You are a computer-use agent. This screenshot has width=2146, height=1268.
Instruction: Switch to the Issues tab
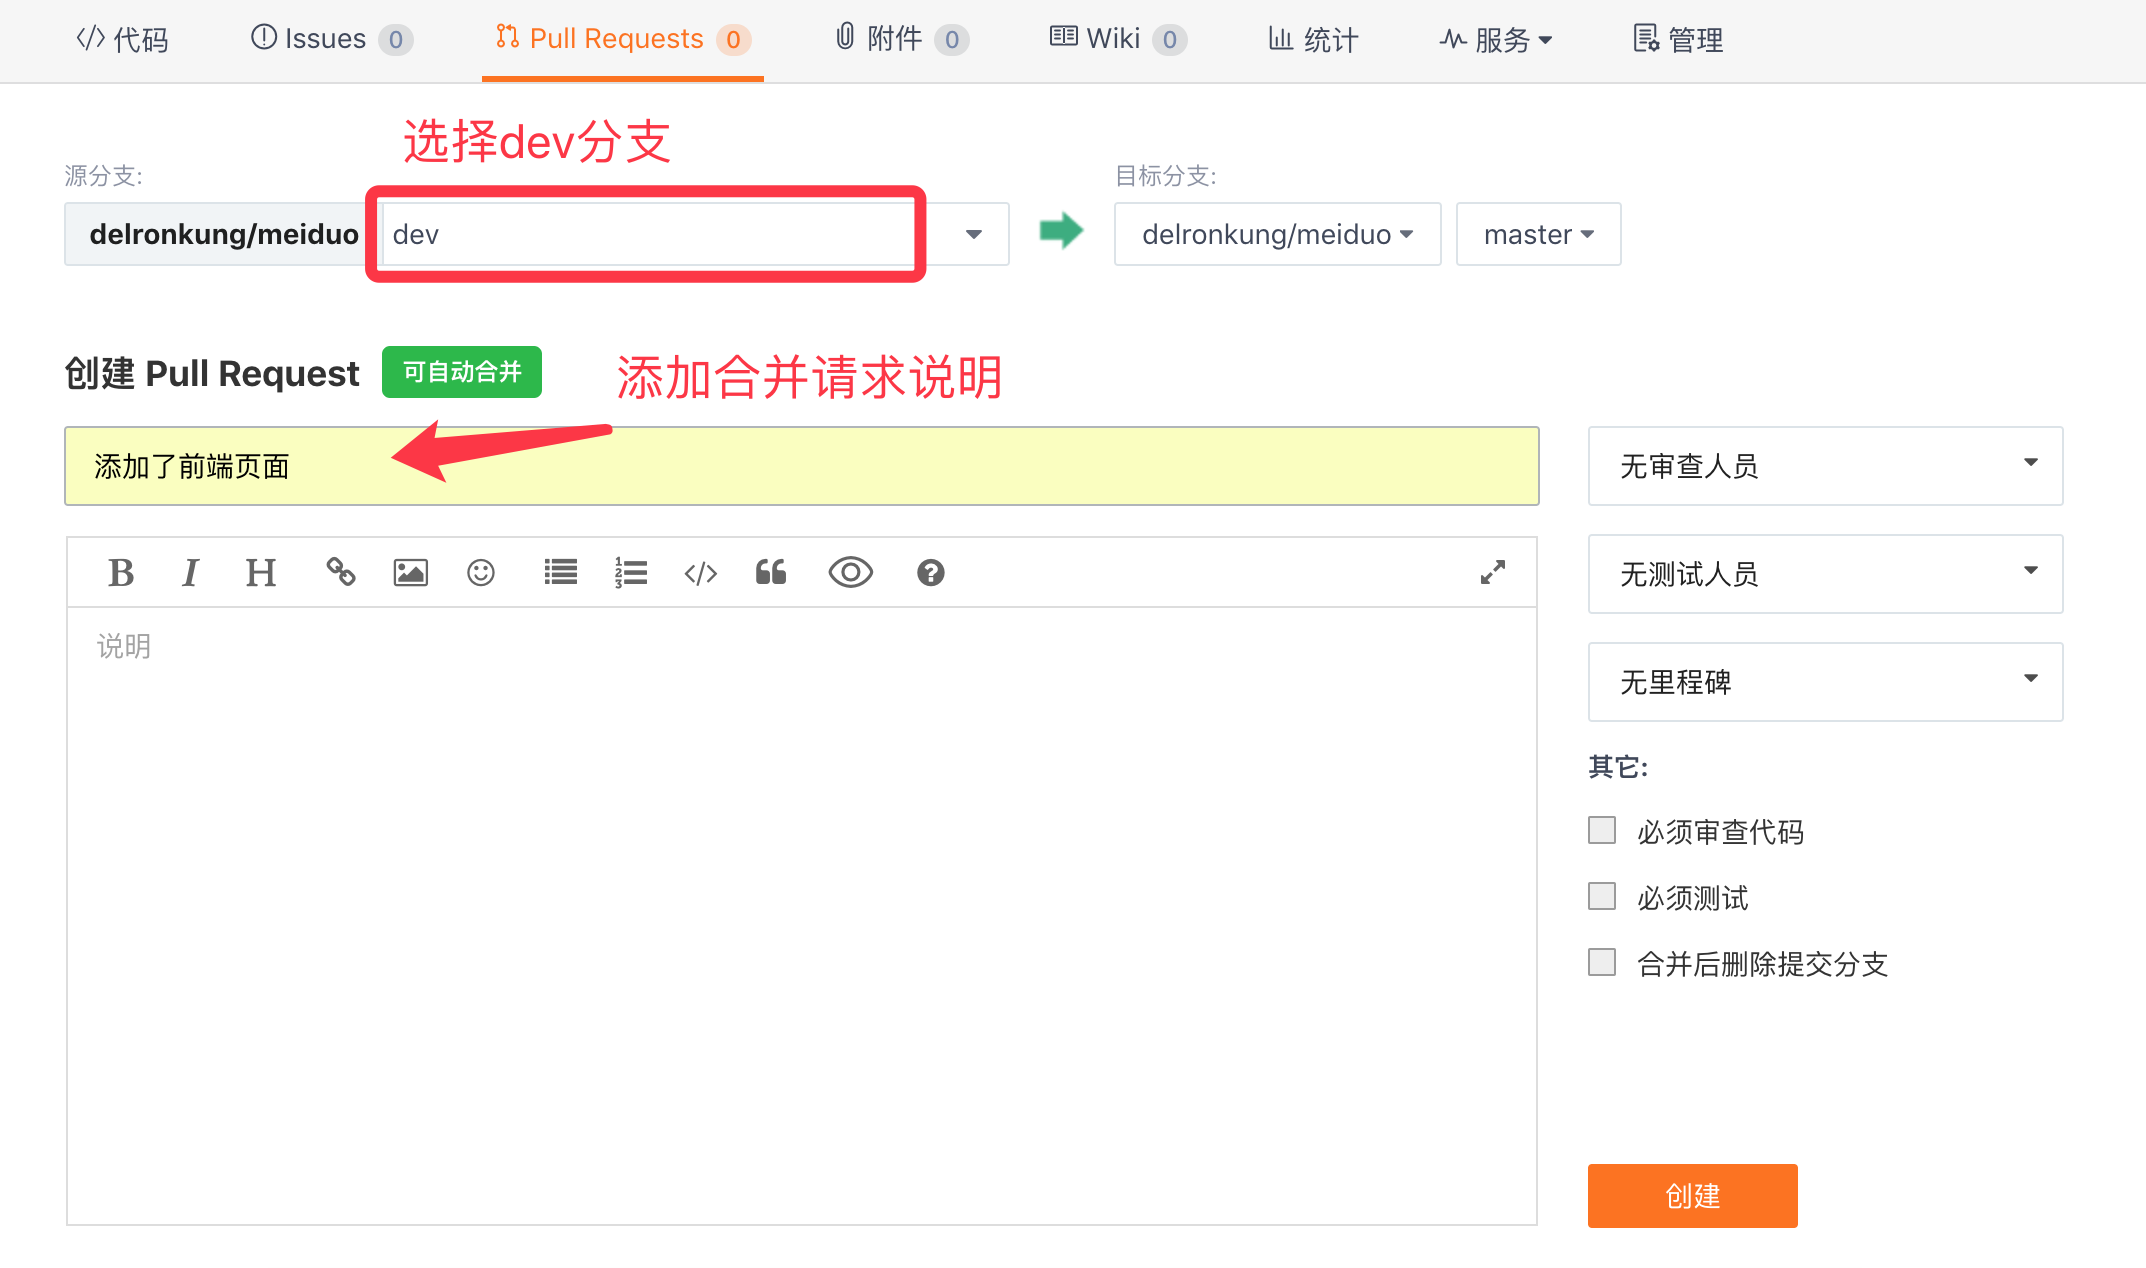[x=332, y=40]
